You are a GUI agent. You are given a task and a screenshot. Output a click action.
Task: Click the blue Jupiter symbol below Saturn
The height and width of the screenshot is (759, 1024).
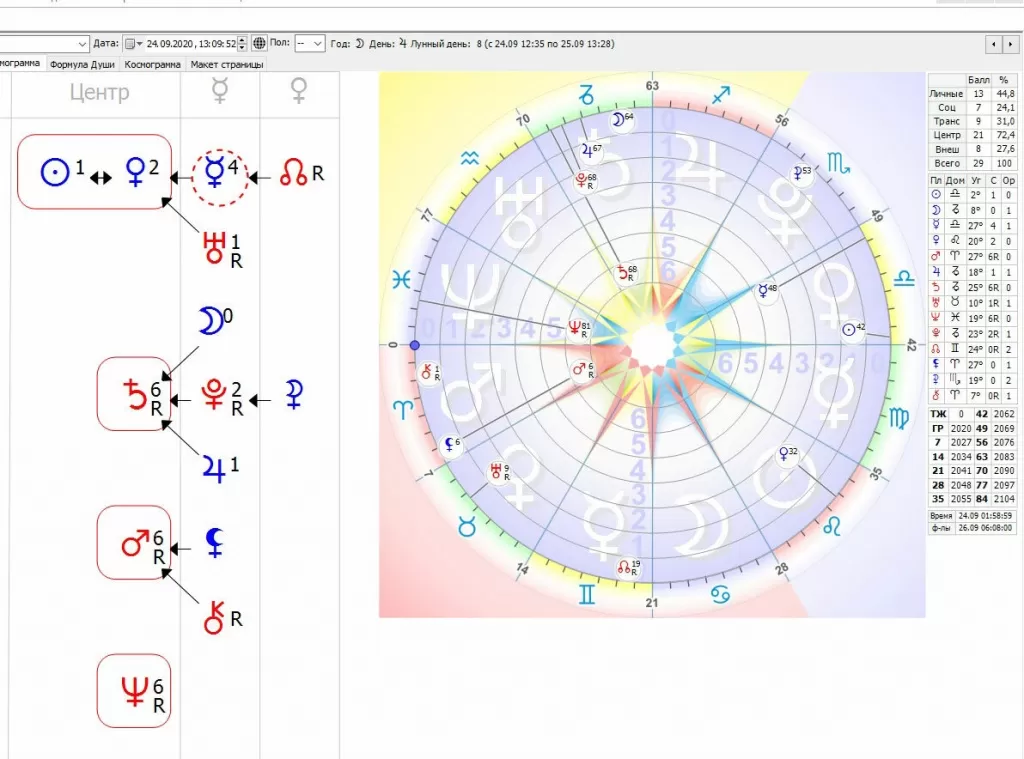tap(213, 465)
